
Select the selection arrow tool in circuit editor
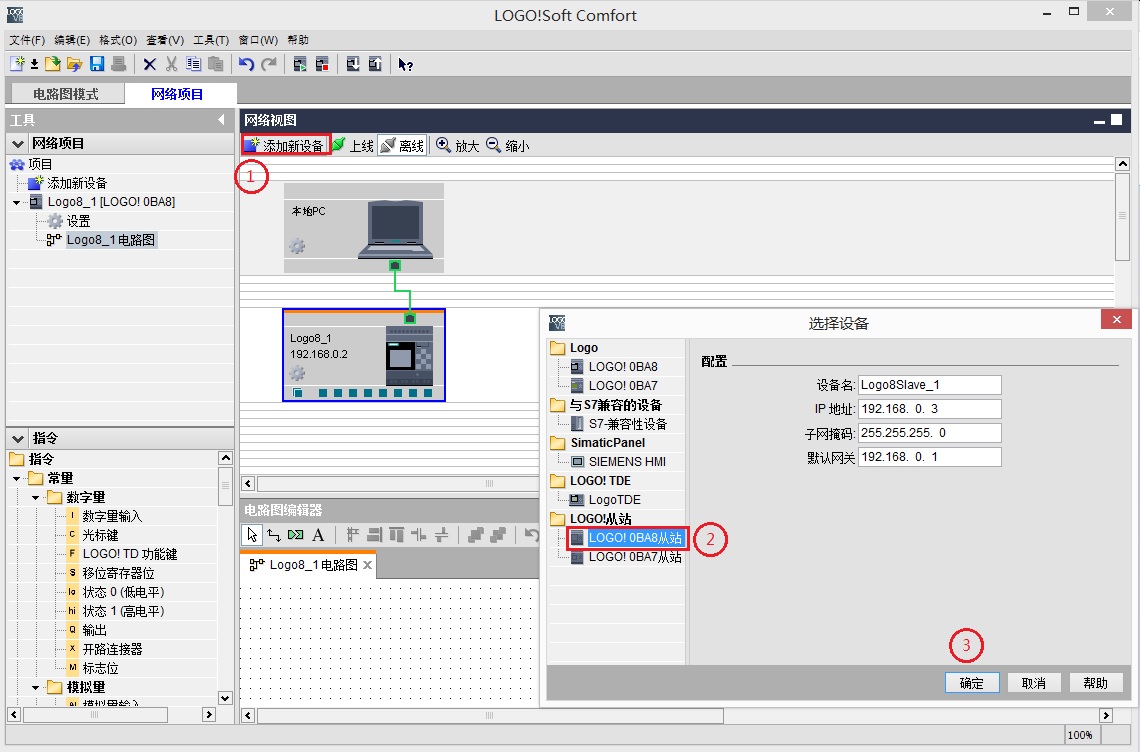coord(252,535)
